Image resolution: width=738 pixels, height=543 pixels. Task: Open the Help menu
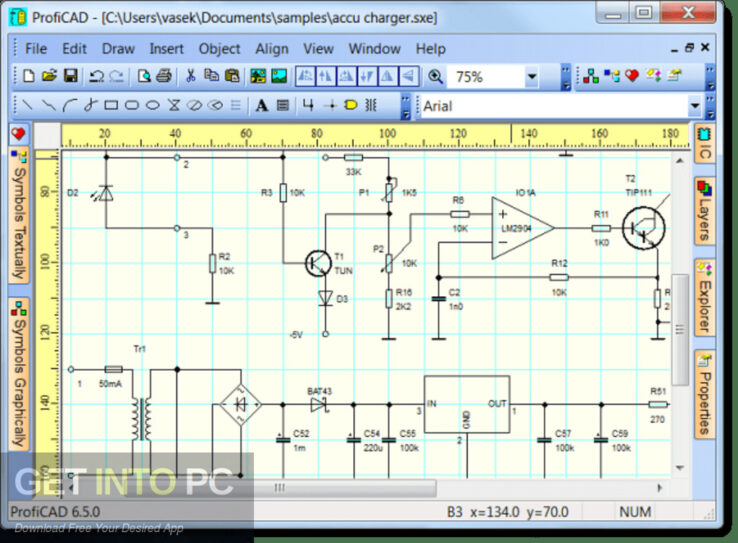click(430, 48)
